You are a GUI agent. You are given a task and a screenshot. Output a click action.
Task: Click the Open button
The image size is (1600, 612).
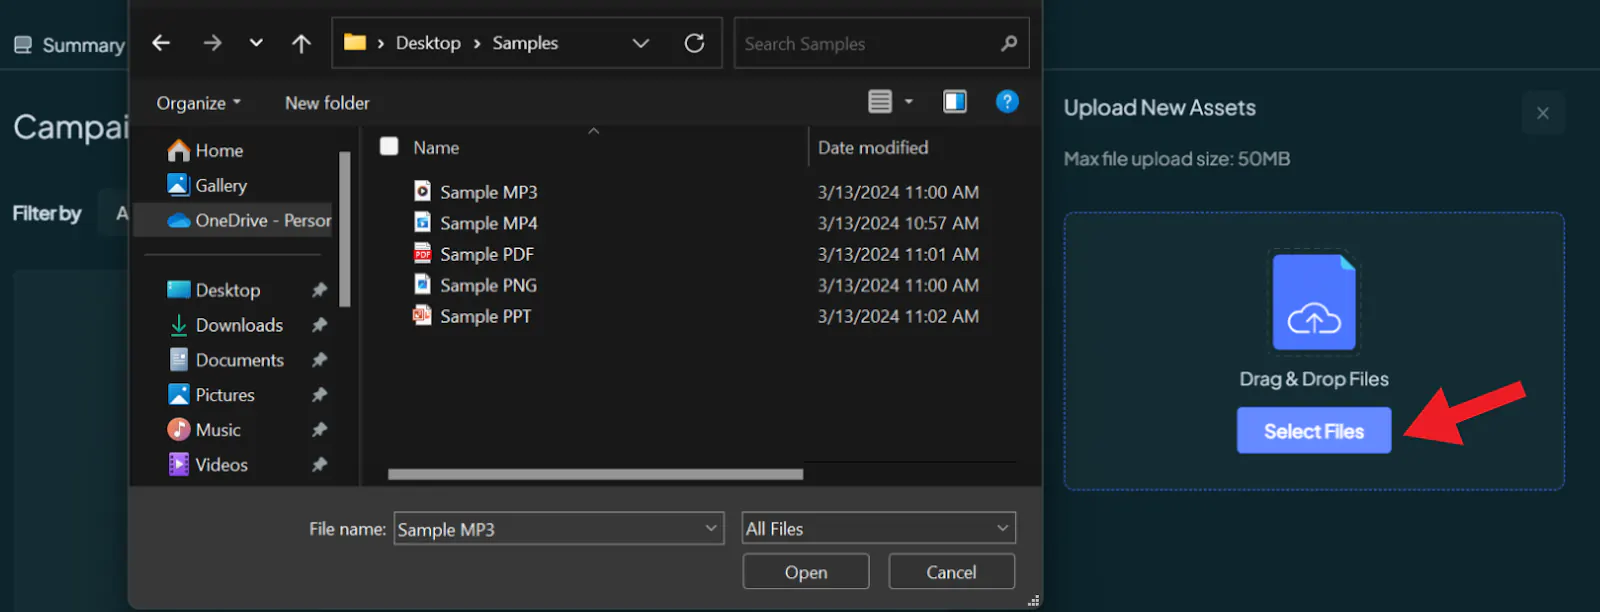pos(806,572)
